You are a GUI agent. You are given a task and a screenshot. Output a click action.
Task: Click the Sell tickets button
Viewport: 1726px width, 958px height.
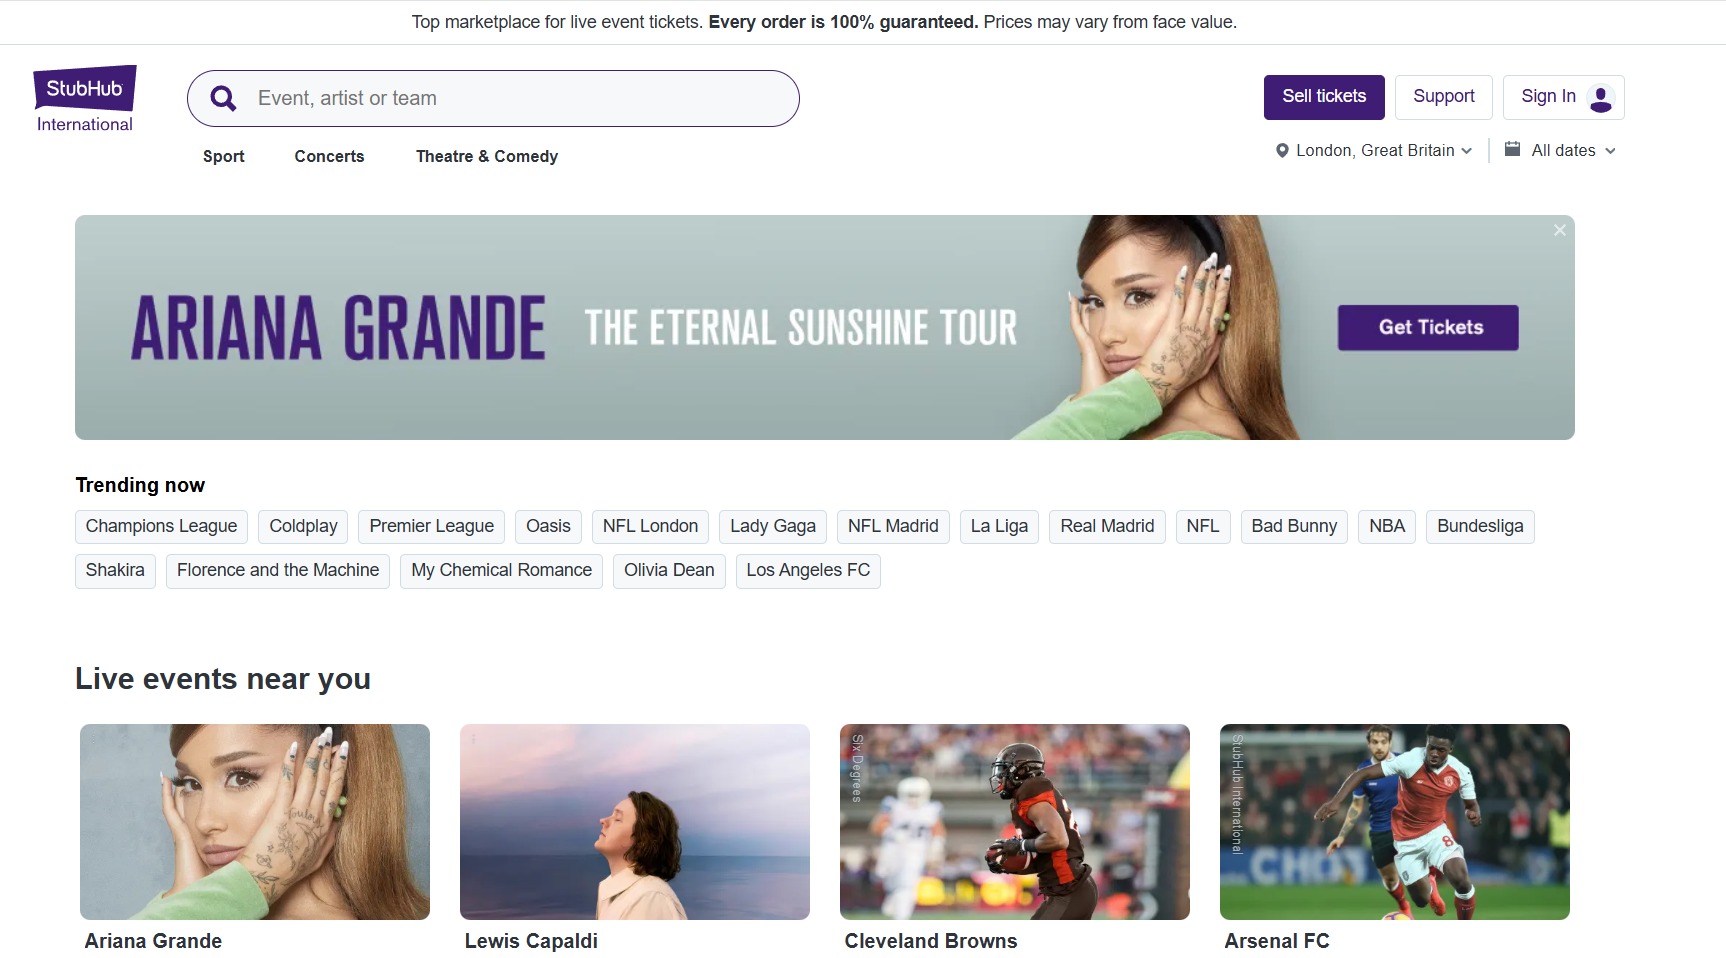[1323, 97]
